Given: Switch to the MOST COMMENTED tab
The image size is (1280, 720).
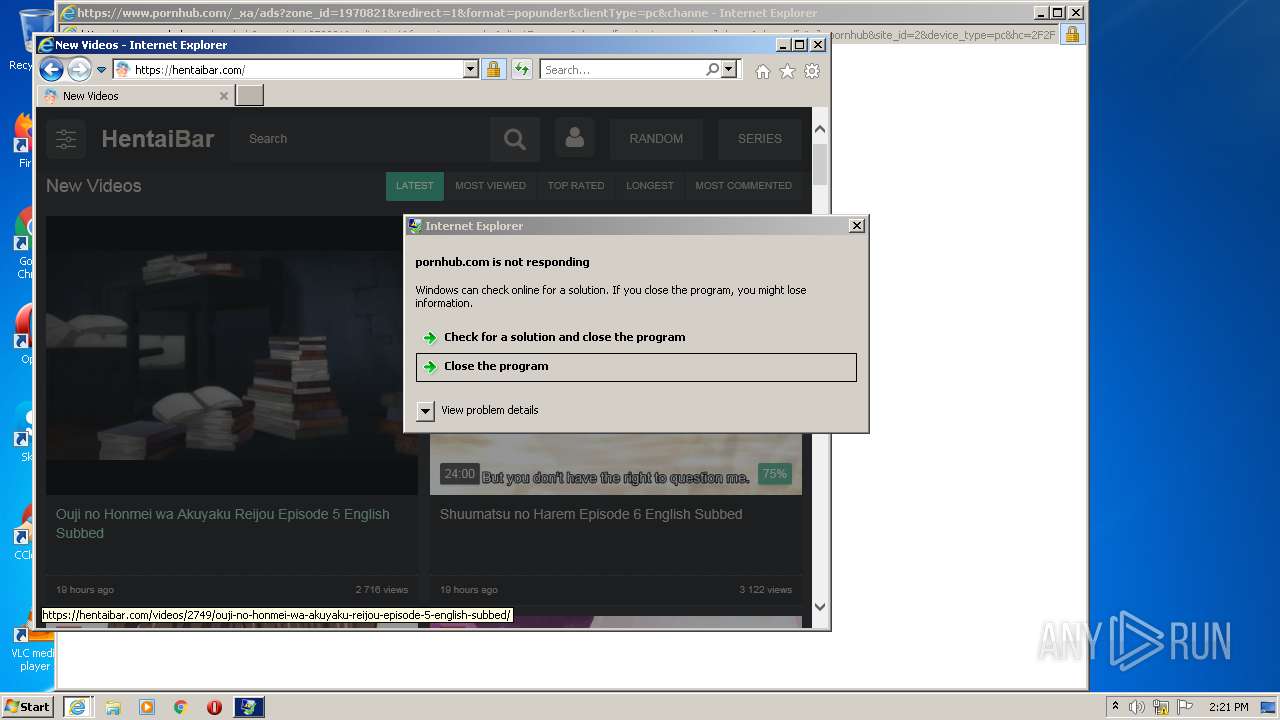Looking at the screenshot, I should pos(743,186).
